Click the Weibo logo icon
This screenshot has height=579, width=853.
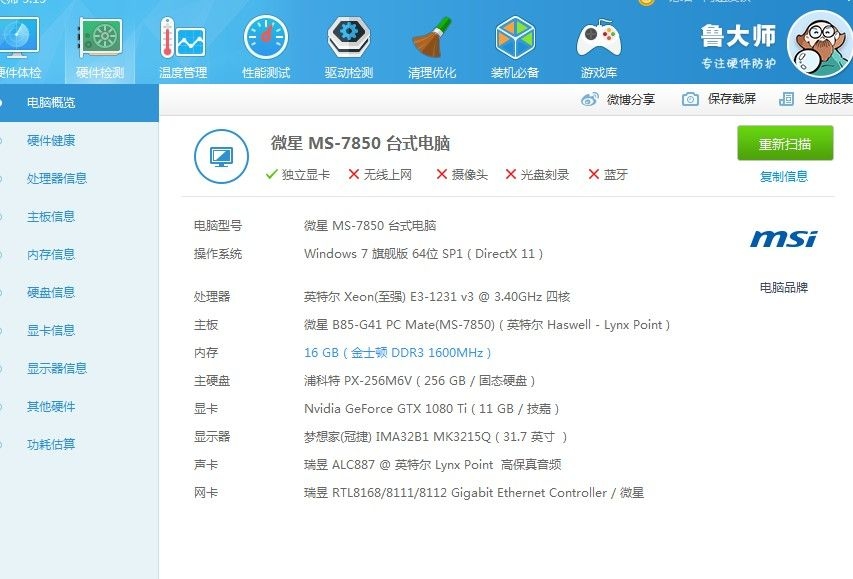click(590, 100)
